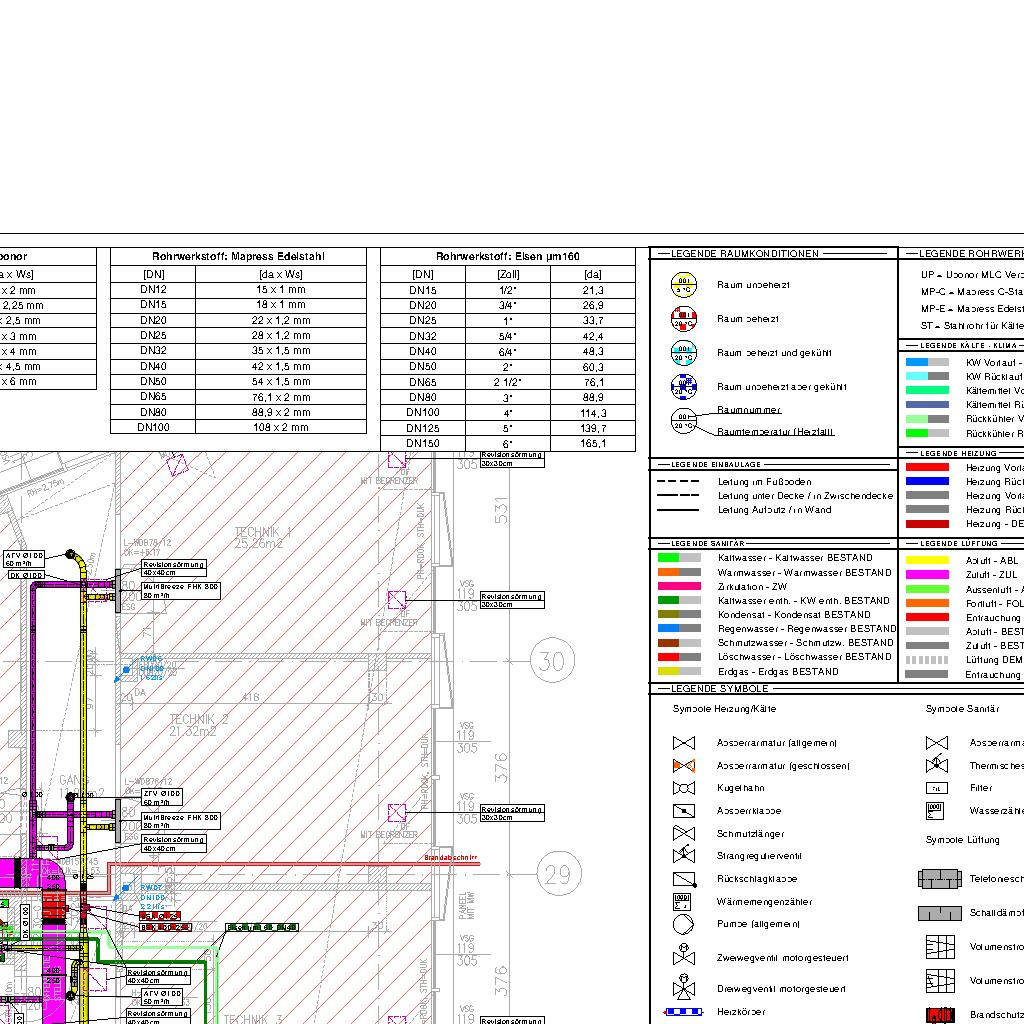Select the yellow Raum unbeheizt room marker
Viewport: 1024px width, 1024px height.
pos(684,285)
